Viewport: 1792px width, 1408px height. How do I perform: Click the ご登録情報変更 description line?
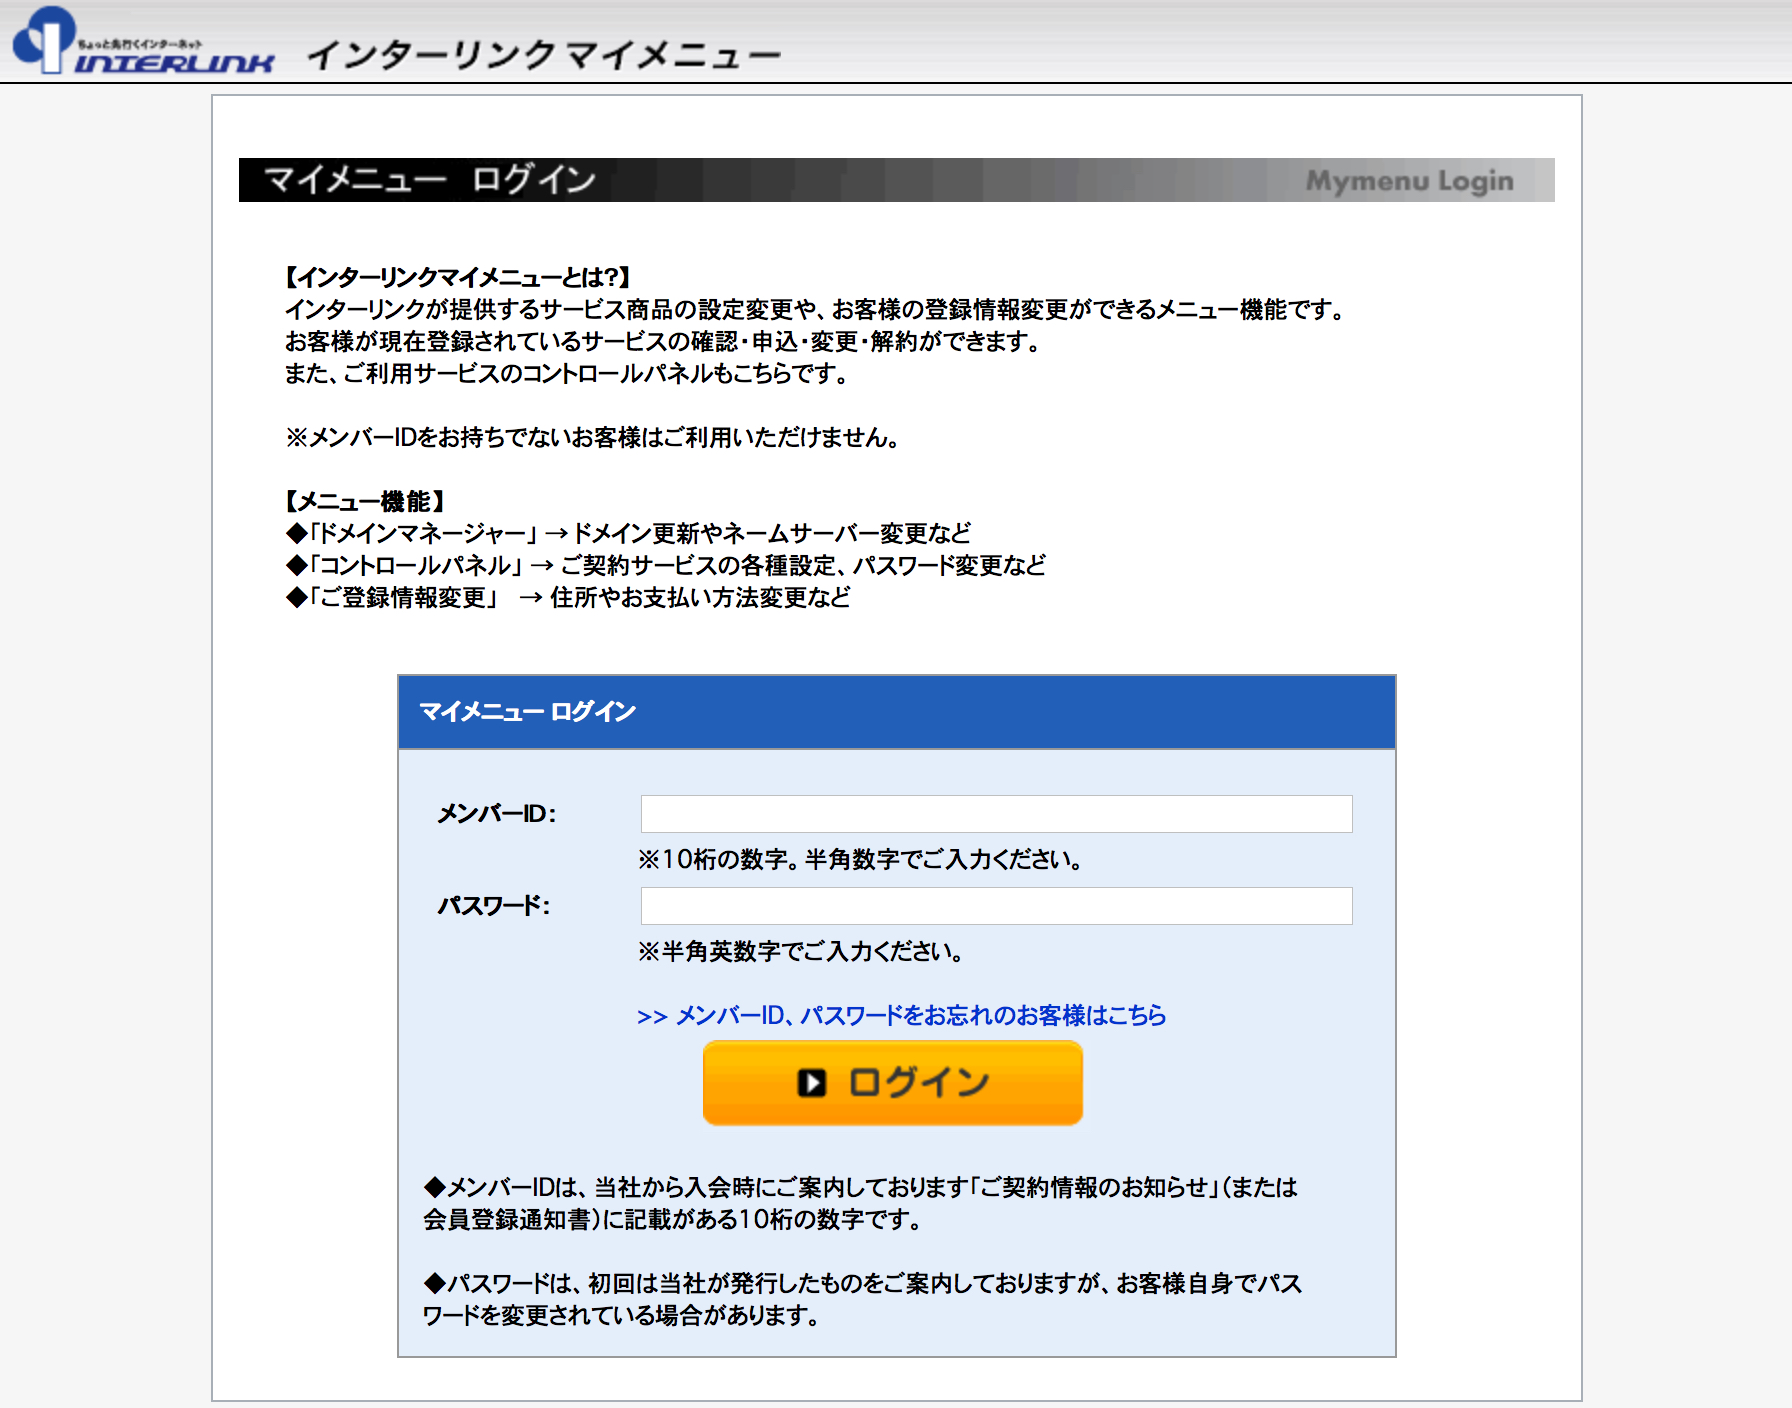568,597
